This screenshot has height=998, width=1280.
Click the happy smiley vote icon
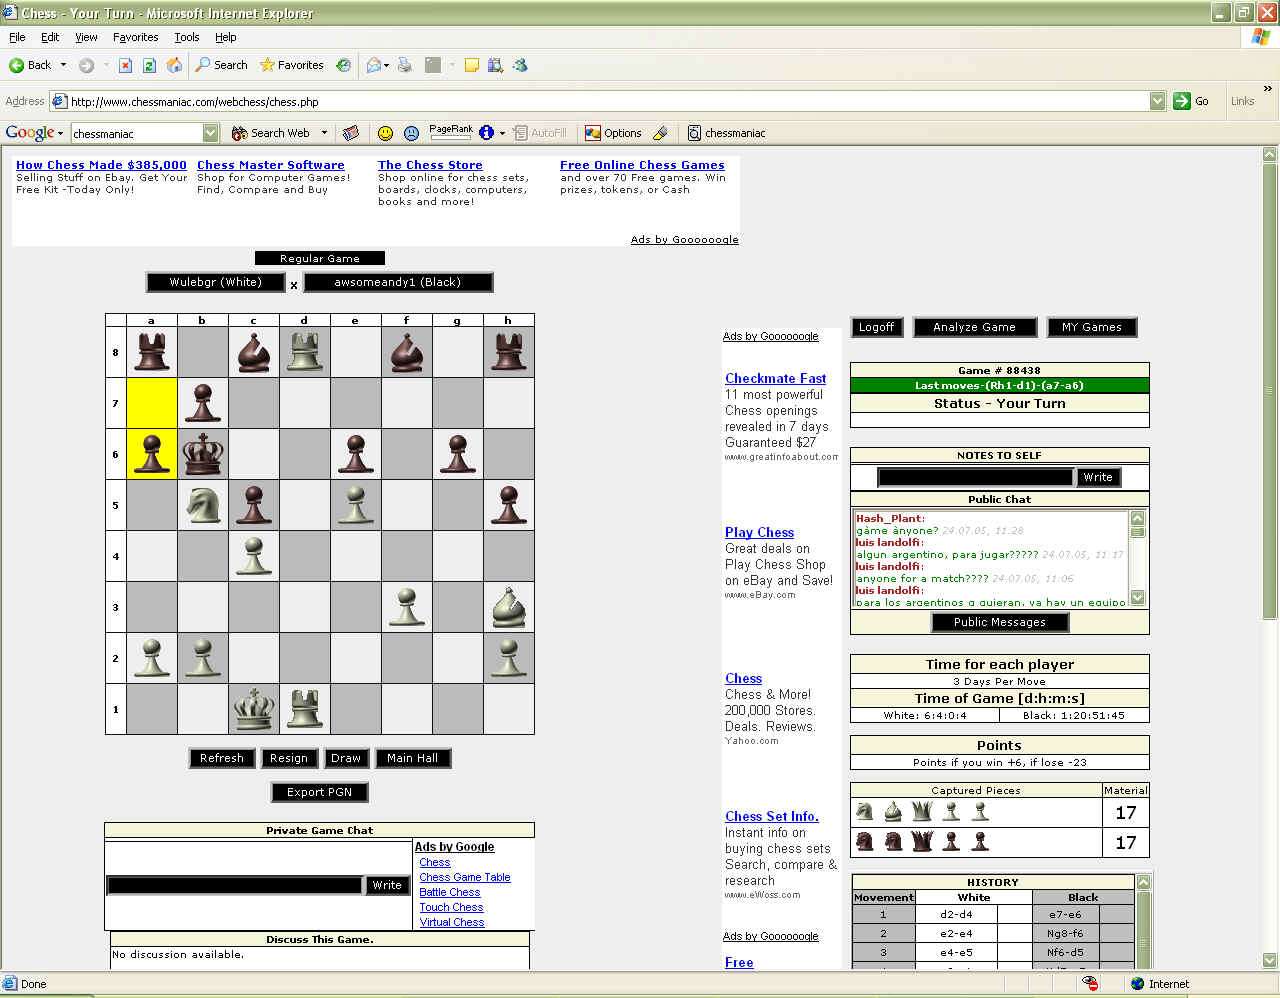[x=385, y=133]
